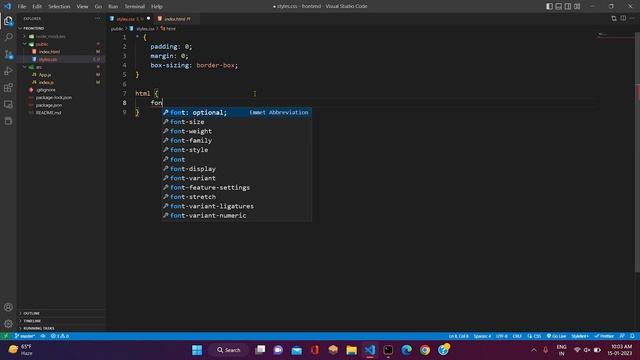
Task: Click the Prettier status item
Action: pyautogui.click(x=604, y=336)
